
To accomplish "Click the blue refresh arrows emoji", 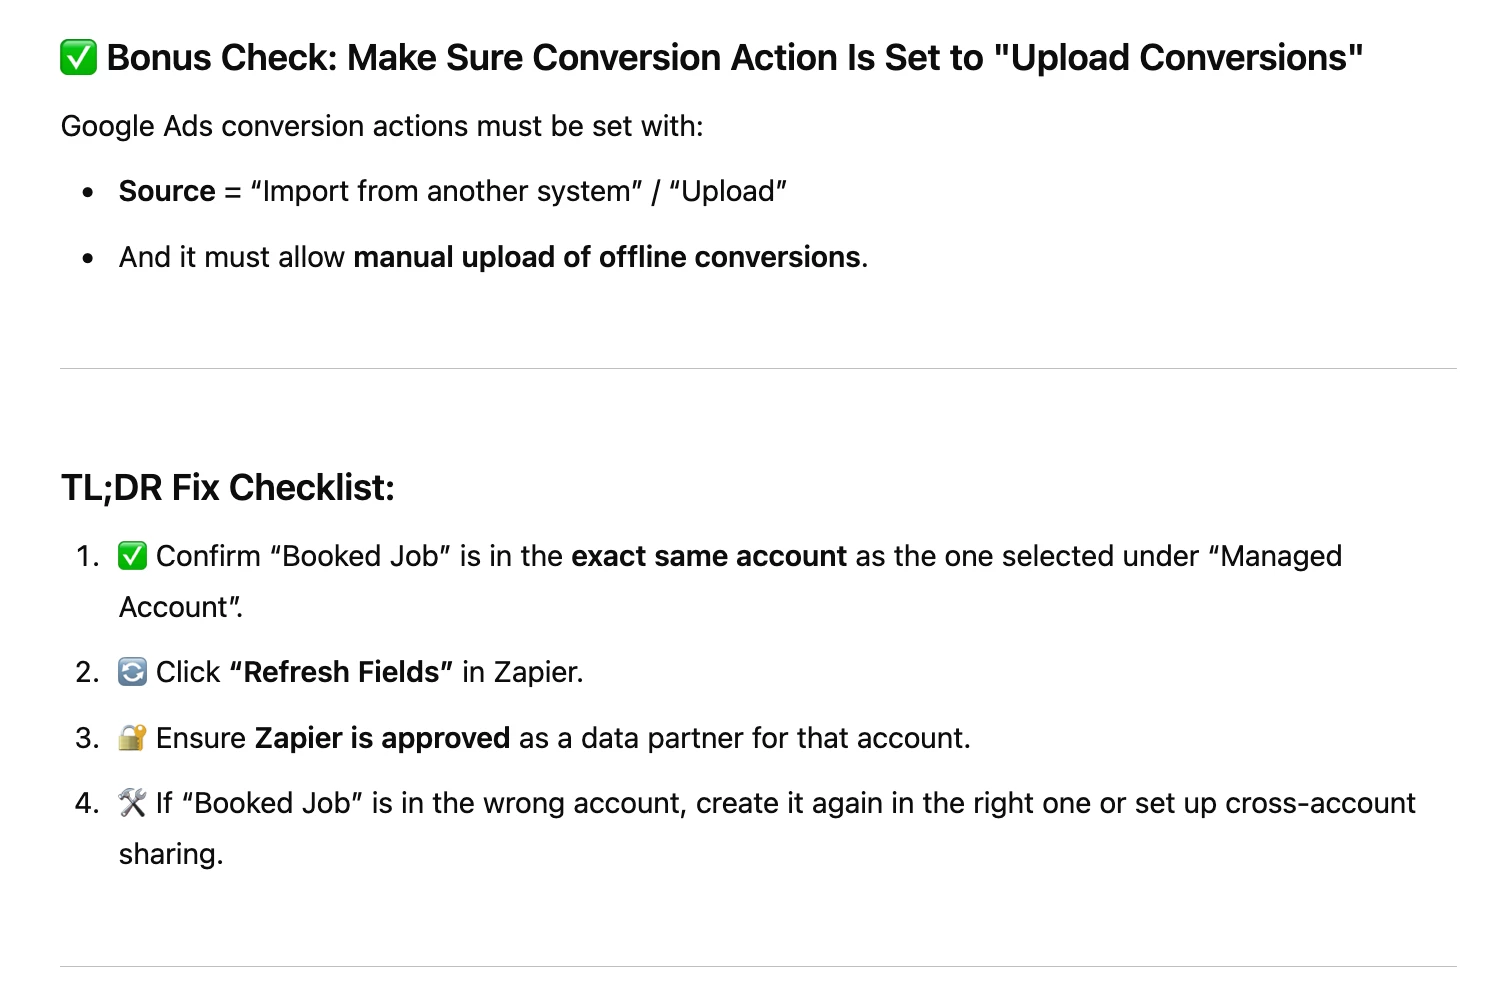I will pos(132,671).
